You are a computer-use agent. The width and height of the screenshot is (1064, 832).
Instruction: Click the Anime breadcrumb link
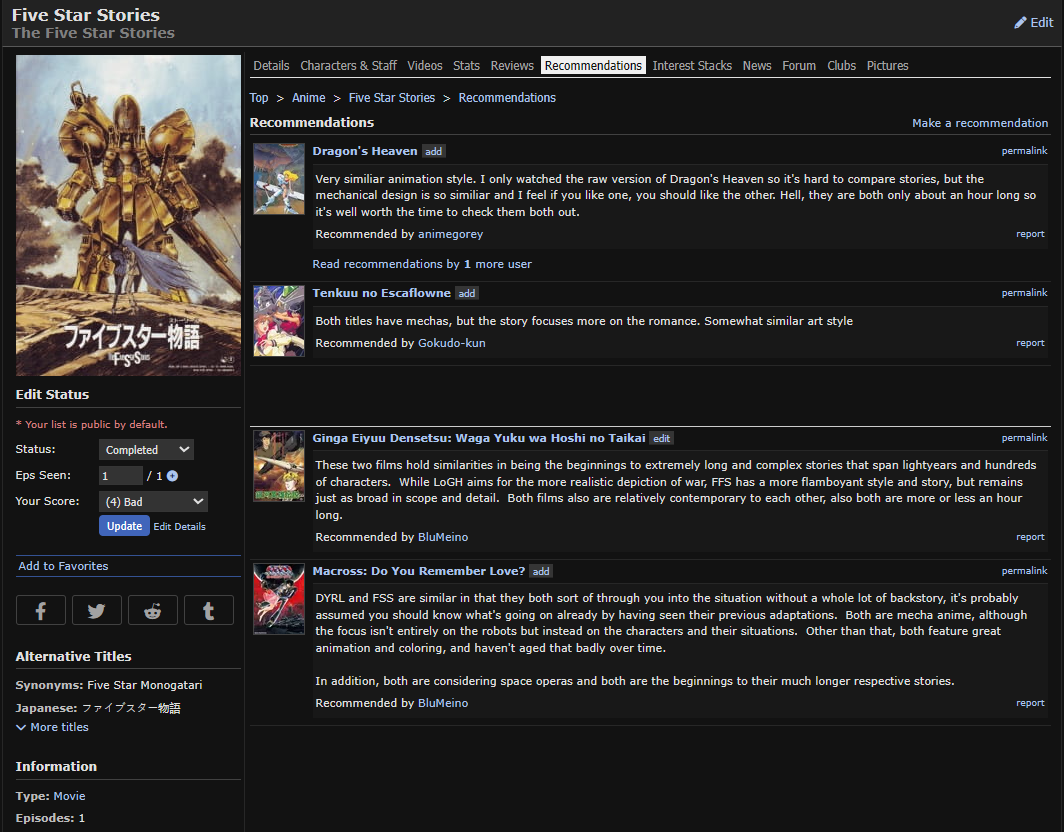[x=309, y=98]
